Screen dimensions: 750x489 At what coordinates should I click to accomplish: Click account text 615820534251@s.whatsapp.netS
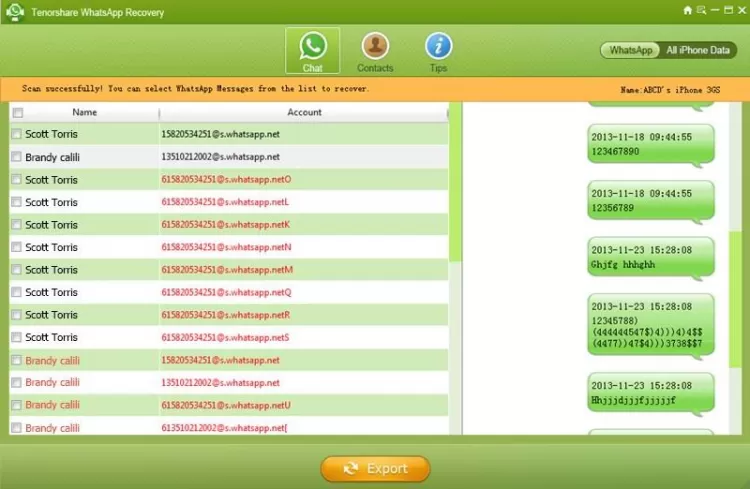225,337
